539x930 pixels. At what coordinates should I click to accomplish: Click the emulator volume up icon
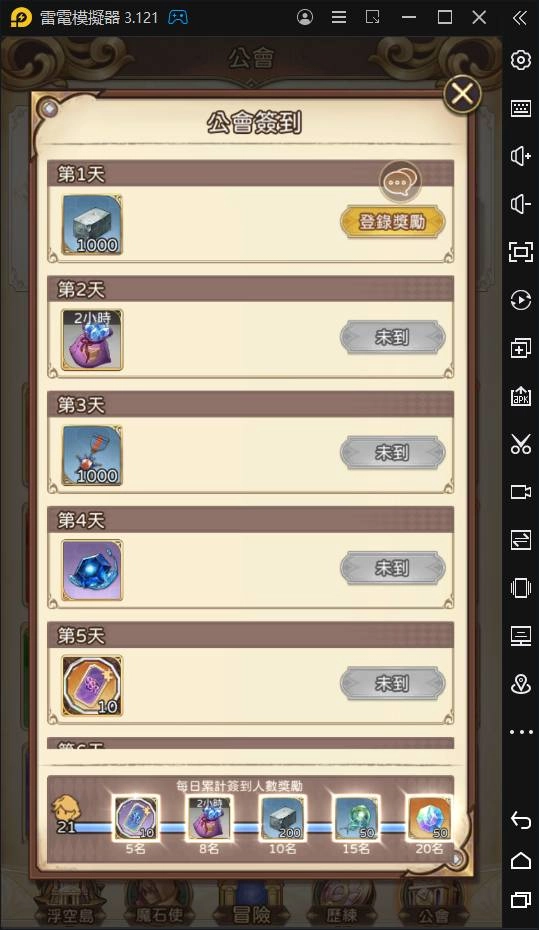click(x=521, y=156)
